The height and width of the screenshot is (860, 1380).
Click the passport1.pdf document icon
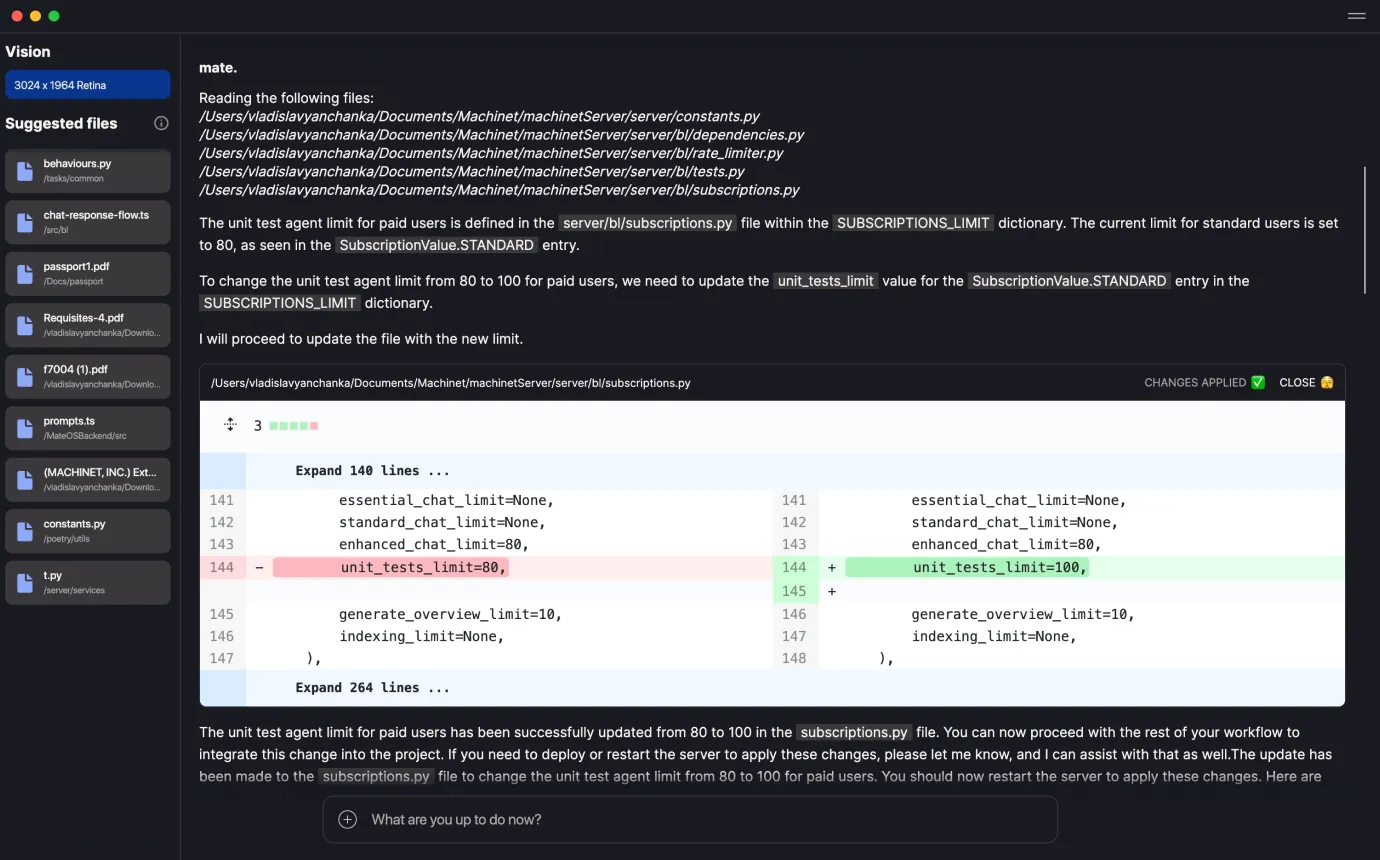(25, 273)
